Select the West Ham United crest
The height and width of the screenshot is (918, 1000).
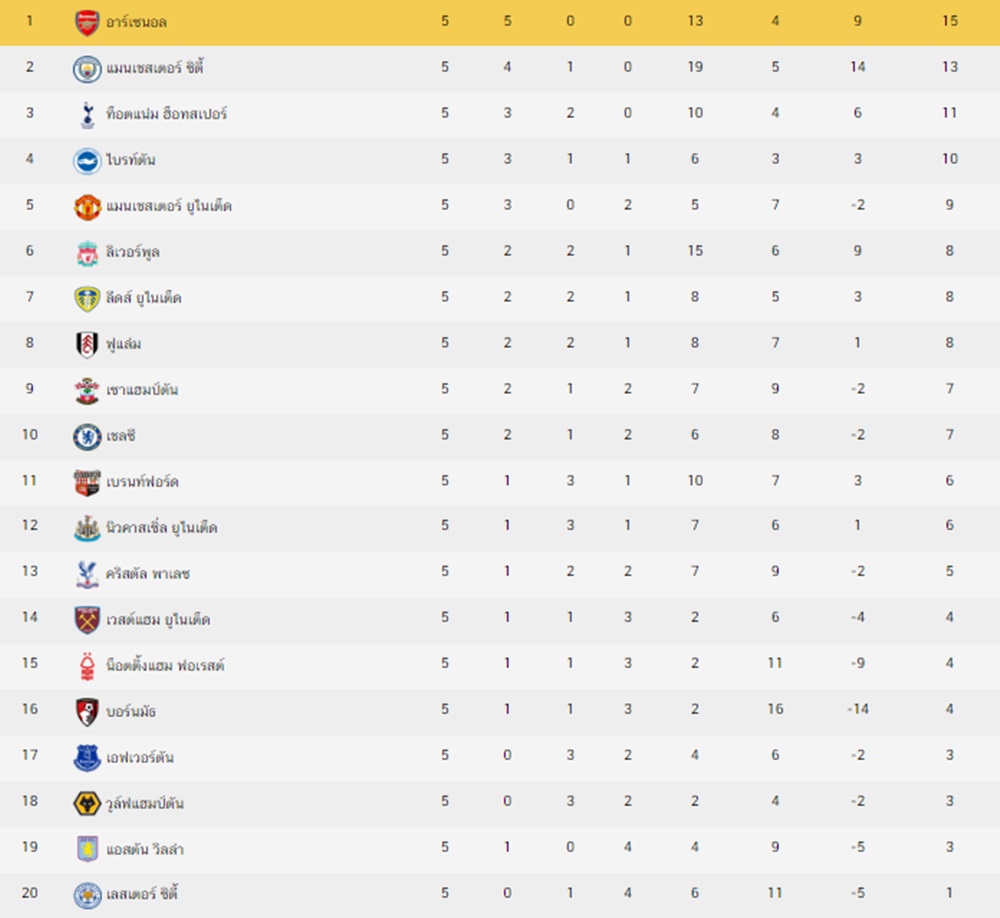tap(87, 619)
